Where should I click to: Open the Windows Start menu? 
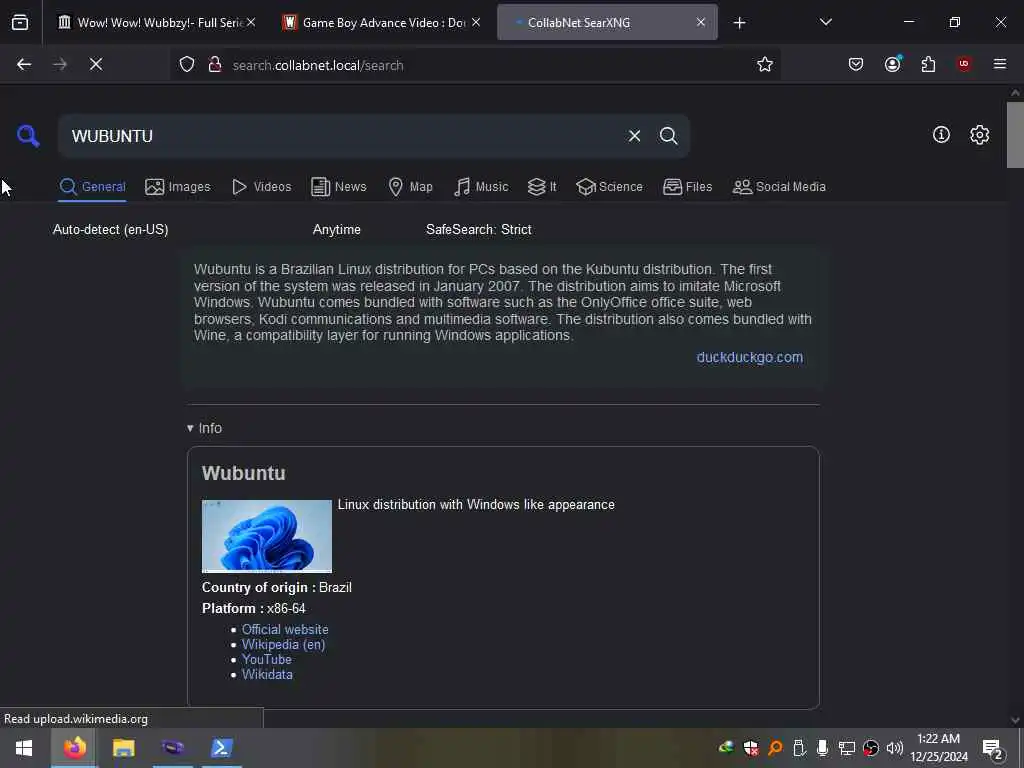click(x=24, y=748)
